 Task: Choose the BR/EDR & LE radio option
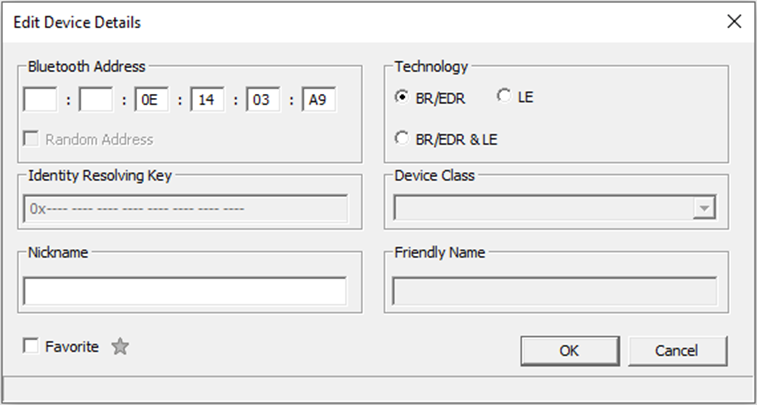coord(402,139)
